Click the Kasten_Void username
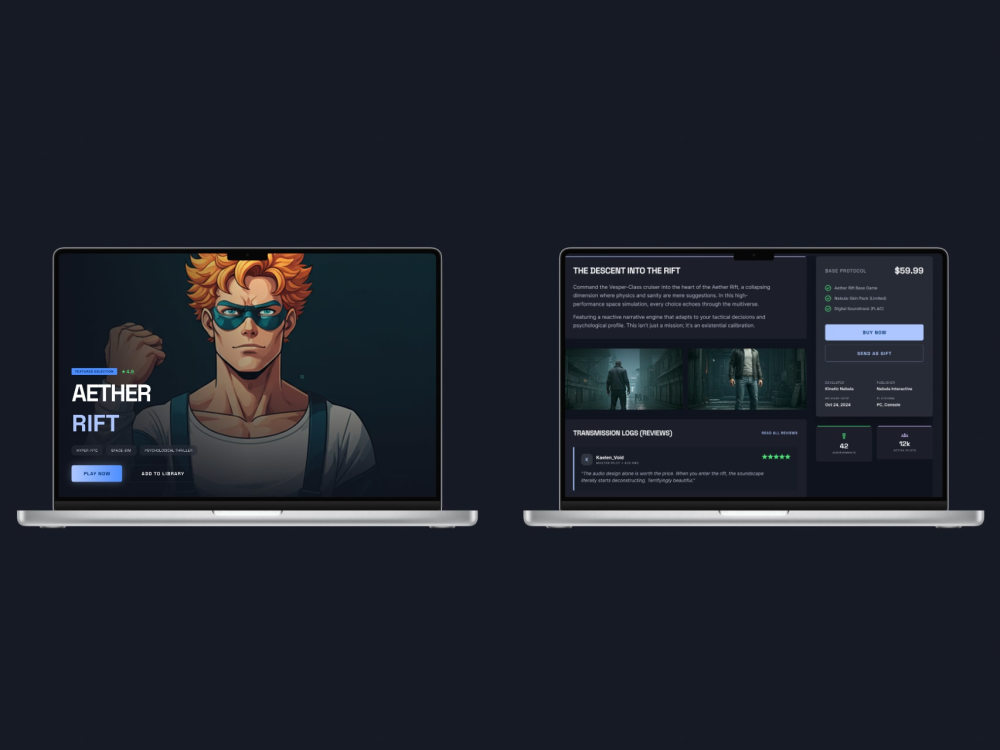 [610, 457]
